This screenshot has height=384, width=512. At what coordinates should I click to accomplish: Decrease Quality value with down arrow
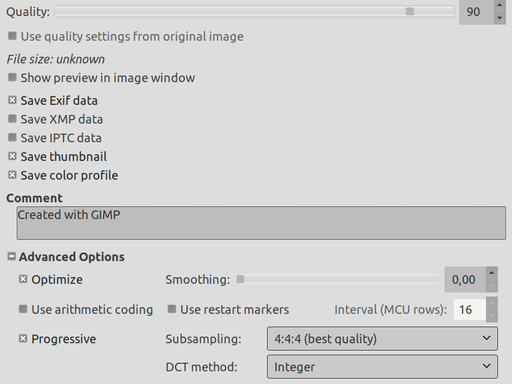point(499,18)
